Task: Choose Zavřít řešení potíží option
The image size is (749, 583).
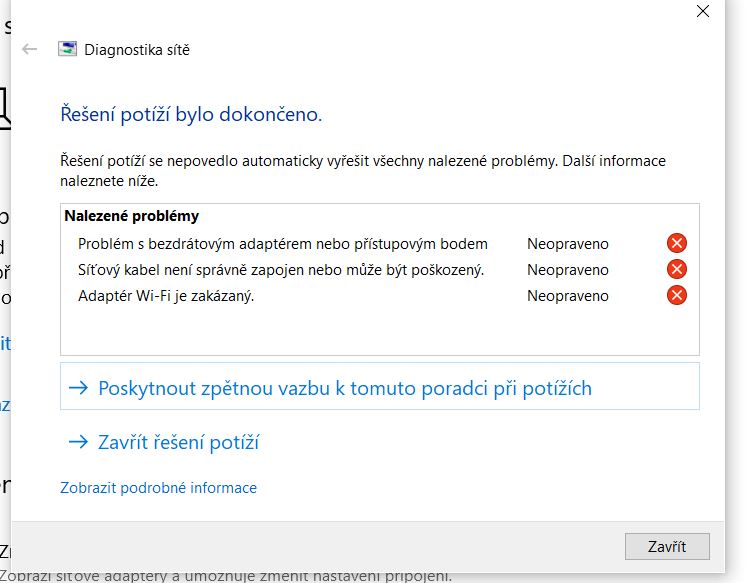Action: [x=178, y=441]
